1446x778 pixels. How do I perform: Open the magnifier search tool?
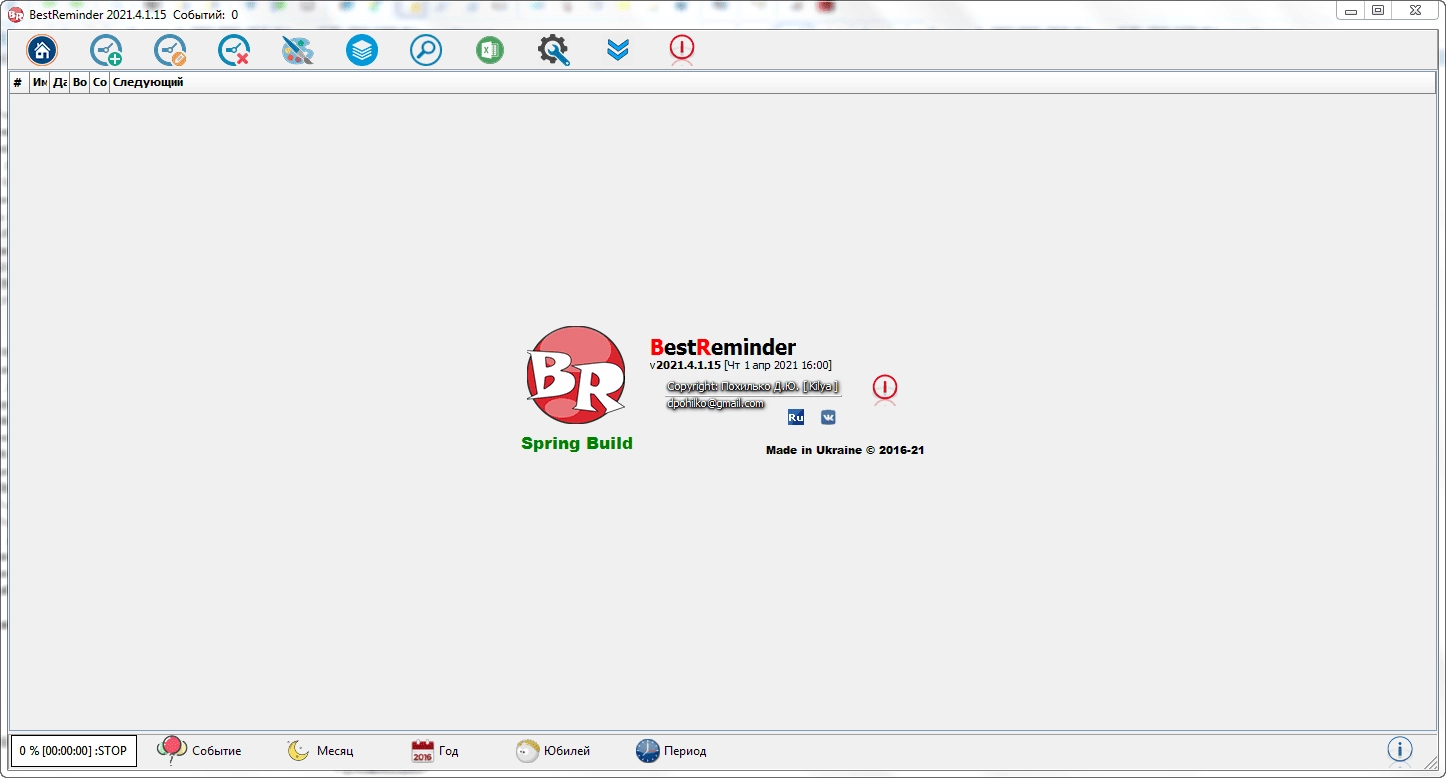[x=426, y=50]
